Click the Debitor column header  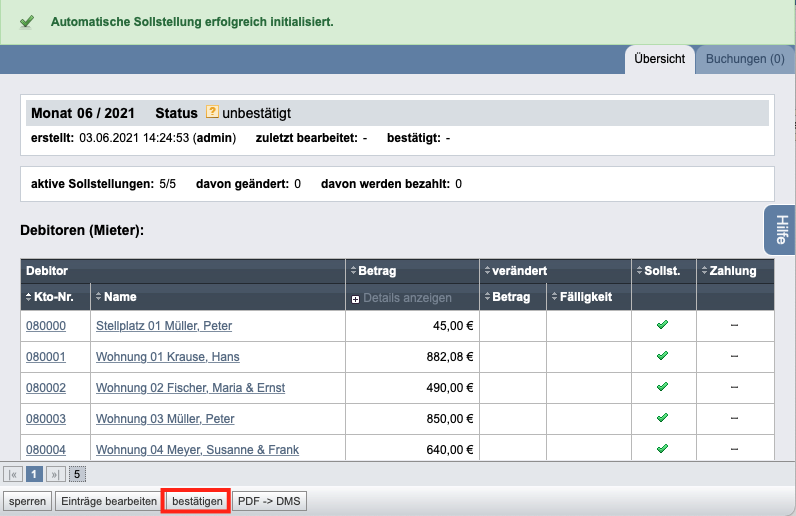(47, 271)
